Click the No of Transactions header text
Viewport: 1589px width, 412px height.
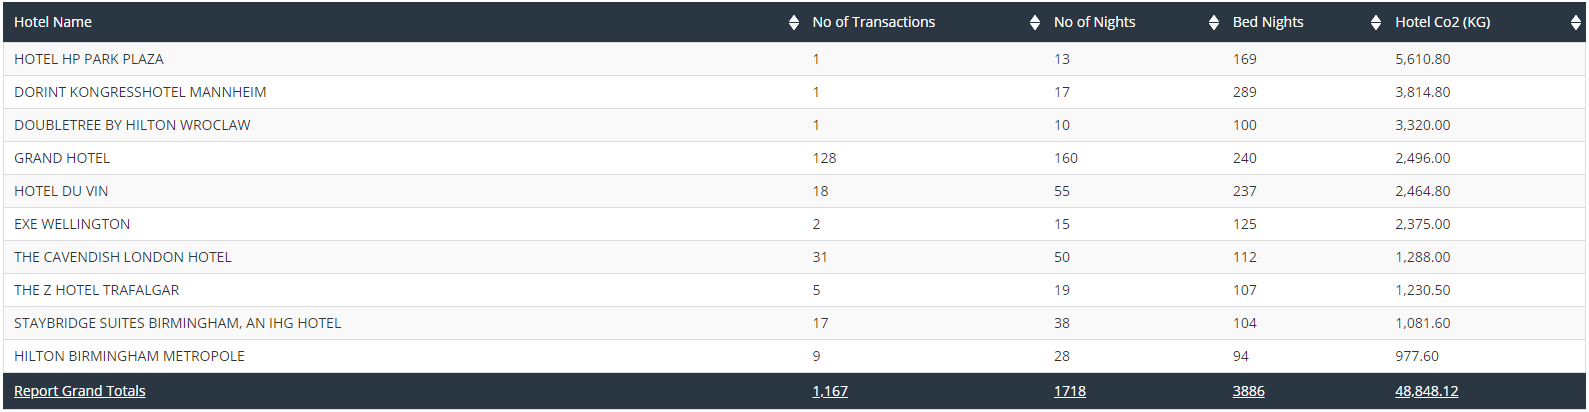(x=874, y=22)
